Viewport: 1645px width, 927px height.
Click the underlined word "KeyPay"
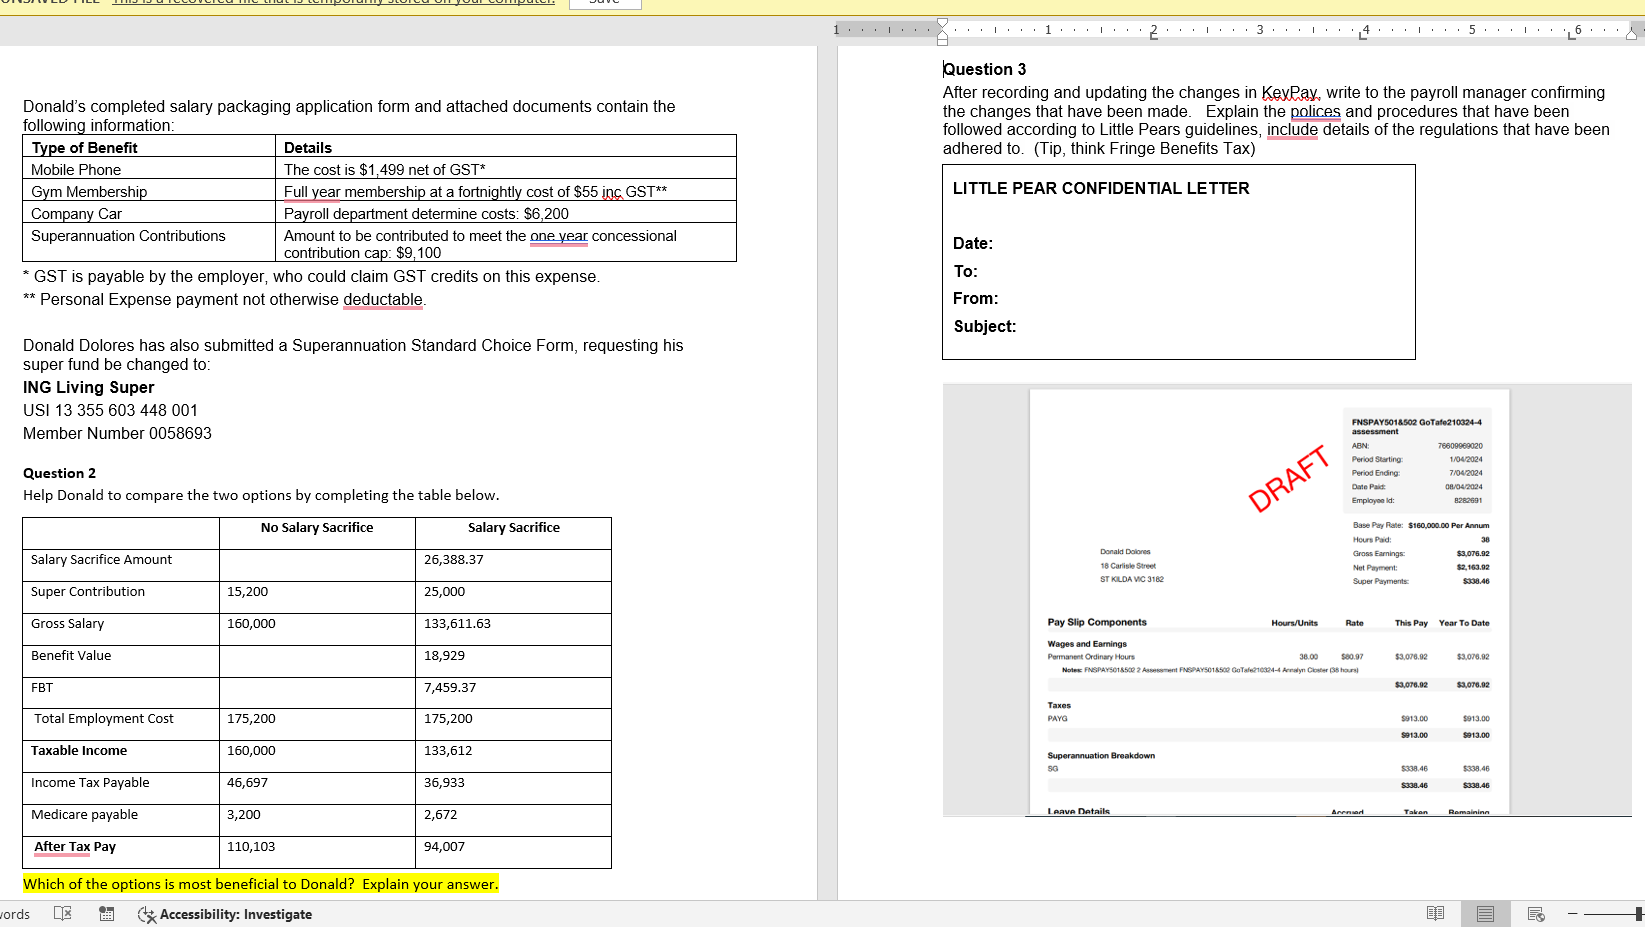(x=1290, y=92)
